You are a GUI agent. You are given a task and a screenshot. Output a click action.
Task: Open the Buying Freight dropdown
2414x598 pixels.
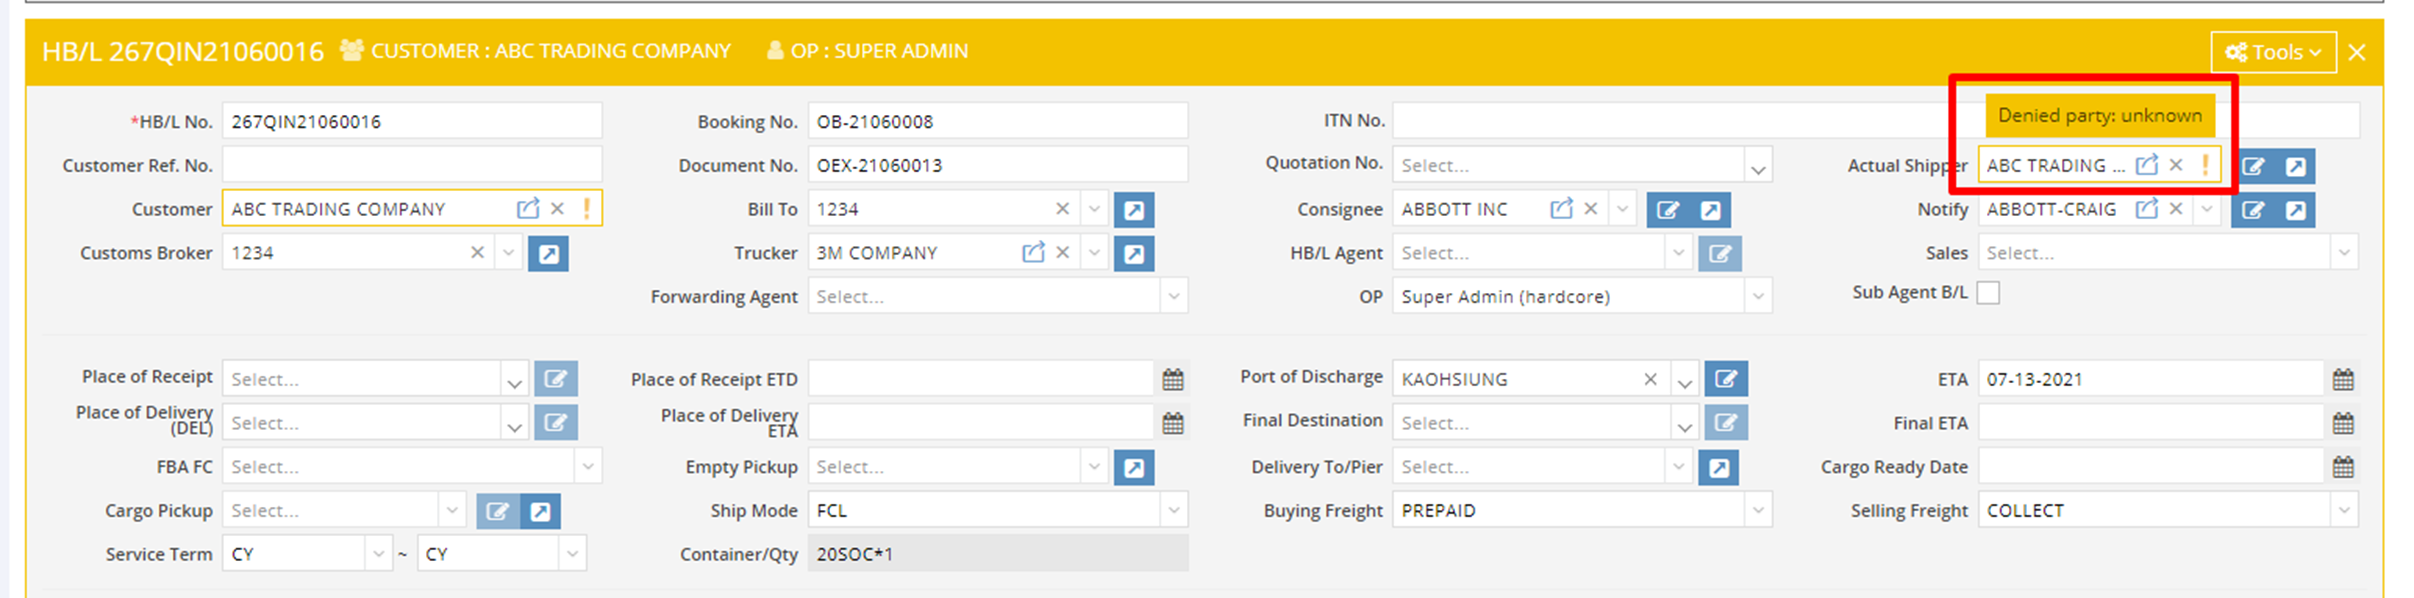tap(1757, 511)
